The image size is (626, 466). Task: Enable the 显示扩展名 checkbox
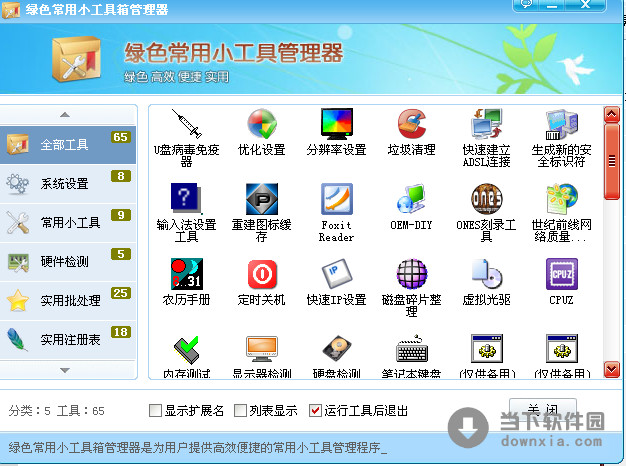point(155,410)
